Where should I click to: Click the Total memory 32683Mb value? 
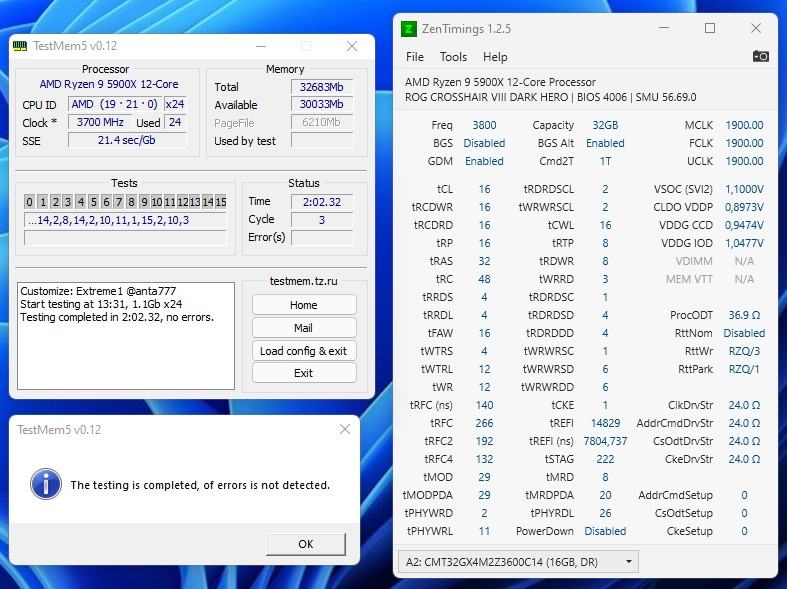click(x=322, y=87)
